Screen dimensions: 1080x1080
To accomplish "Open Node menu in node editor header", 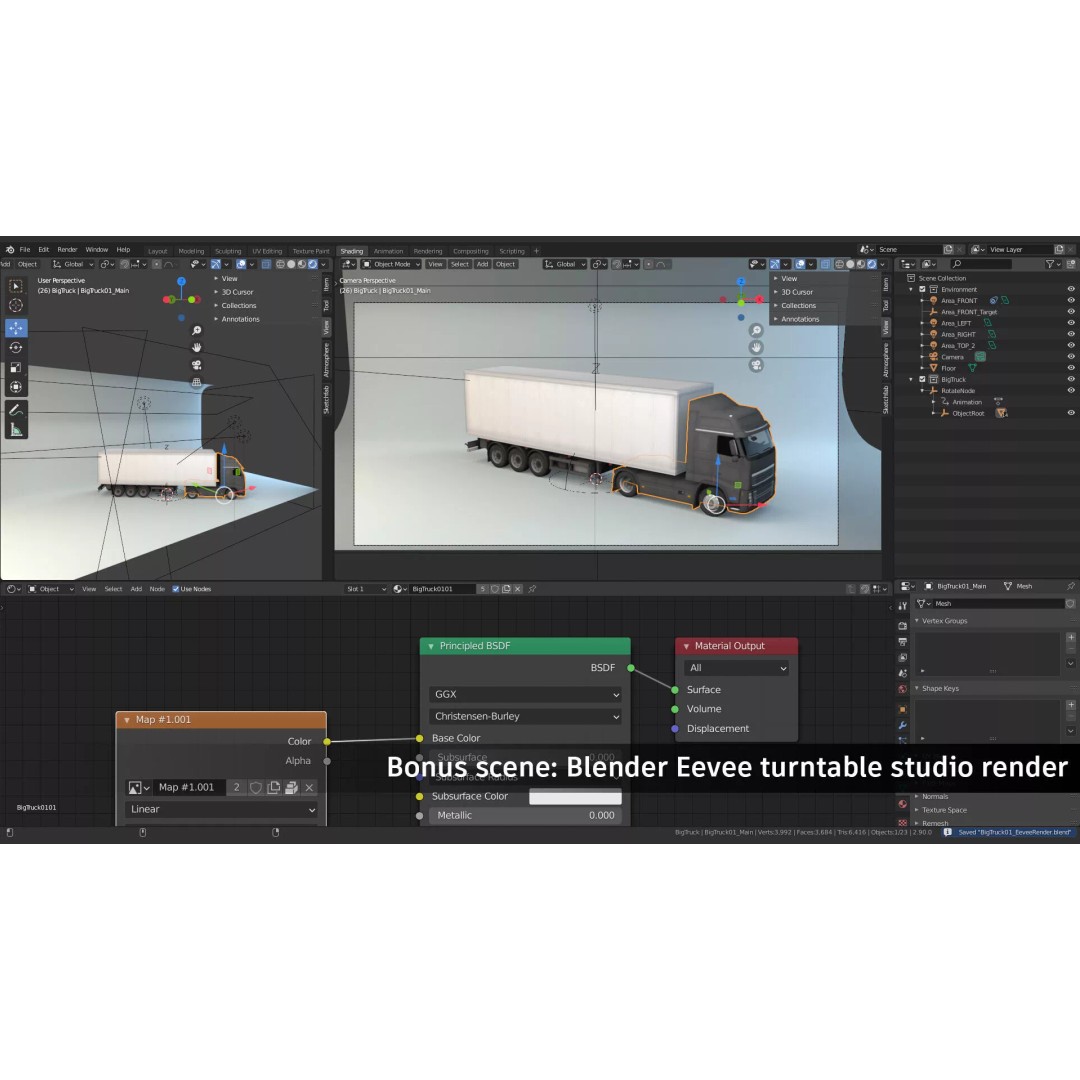I will [157, 589].
